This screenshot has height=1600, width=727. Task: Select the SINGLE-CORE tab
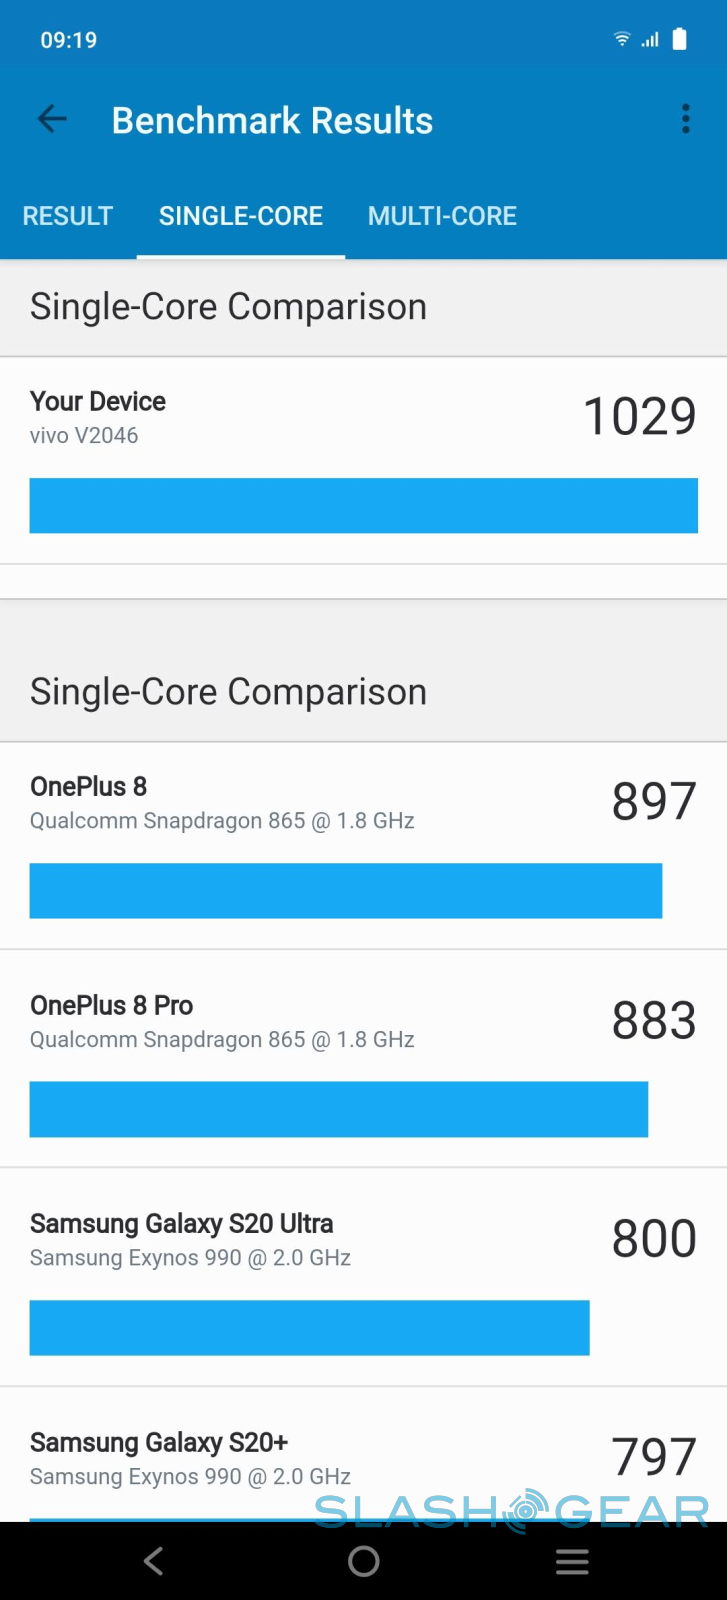(x=241, y=216)
